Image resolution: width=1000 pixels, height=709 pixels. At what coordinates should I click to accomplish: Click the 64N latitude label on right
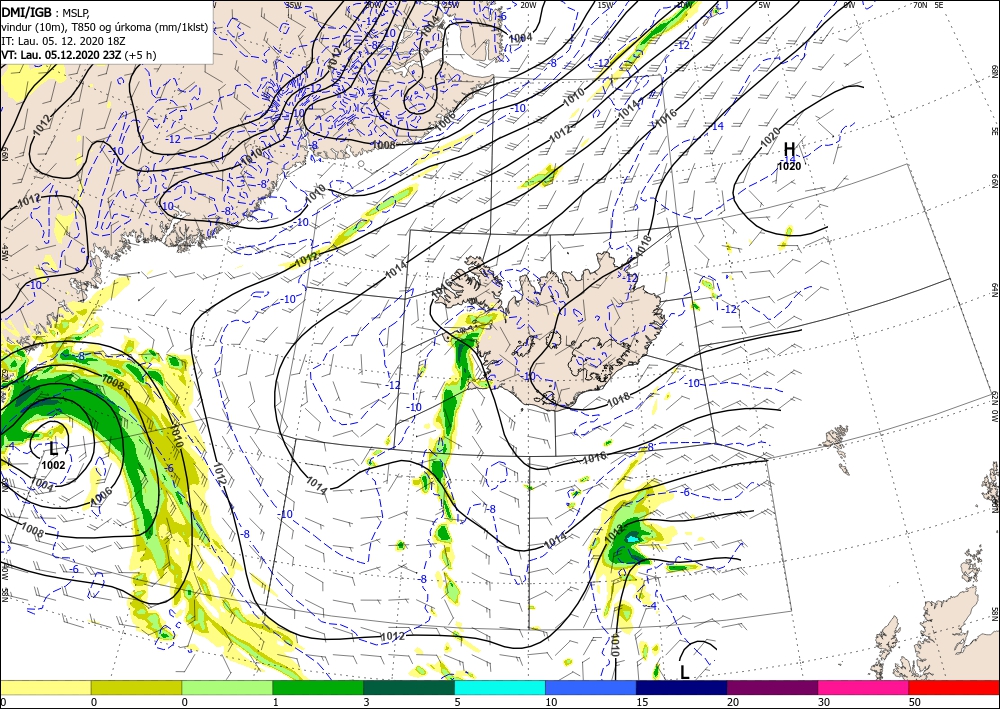tap(994, 289)
